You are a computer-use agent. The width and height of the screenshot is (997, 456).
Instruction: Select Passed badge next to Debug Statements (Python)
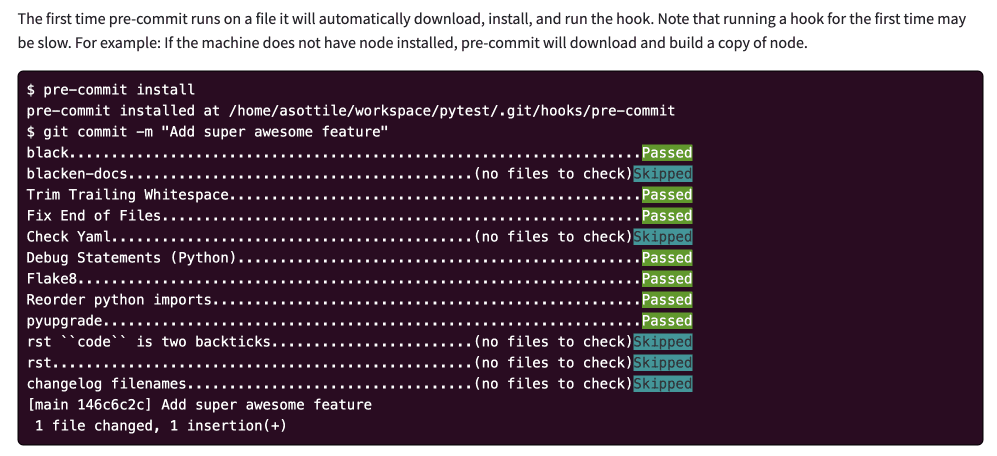tap(666, 258)
